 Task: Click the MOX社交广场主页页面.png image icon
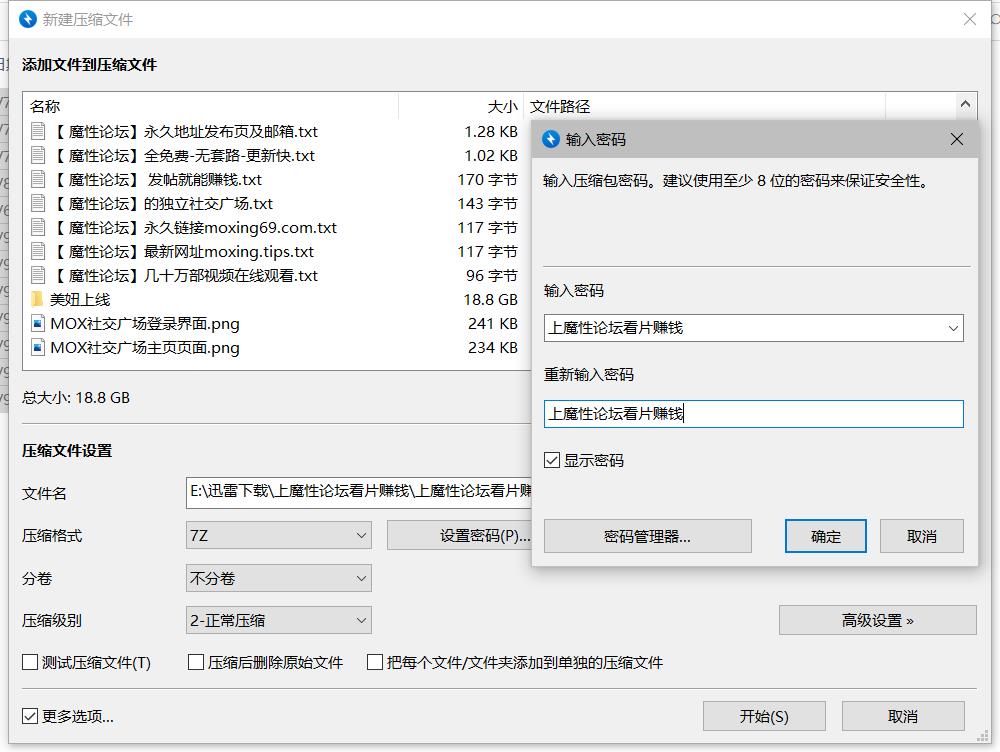tap(38, 348)
